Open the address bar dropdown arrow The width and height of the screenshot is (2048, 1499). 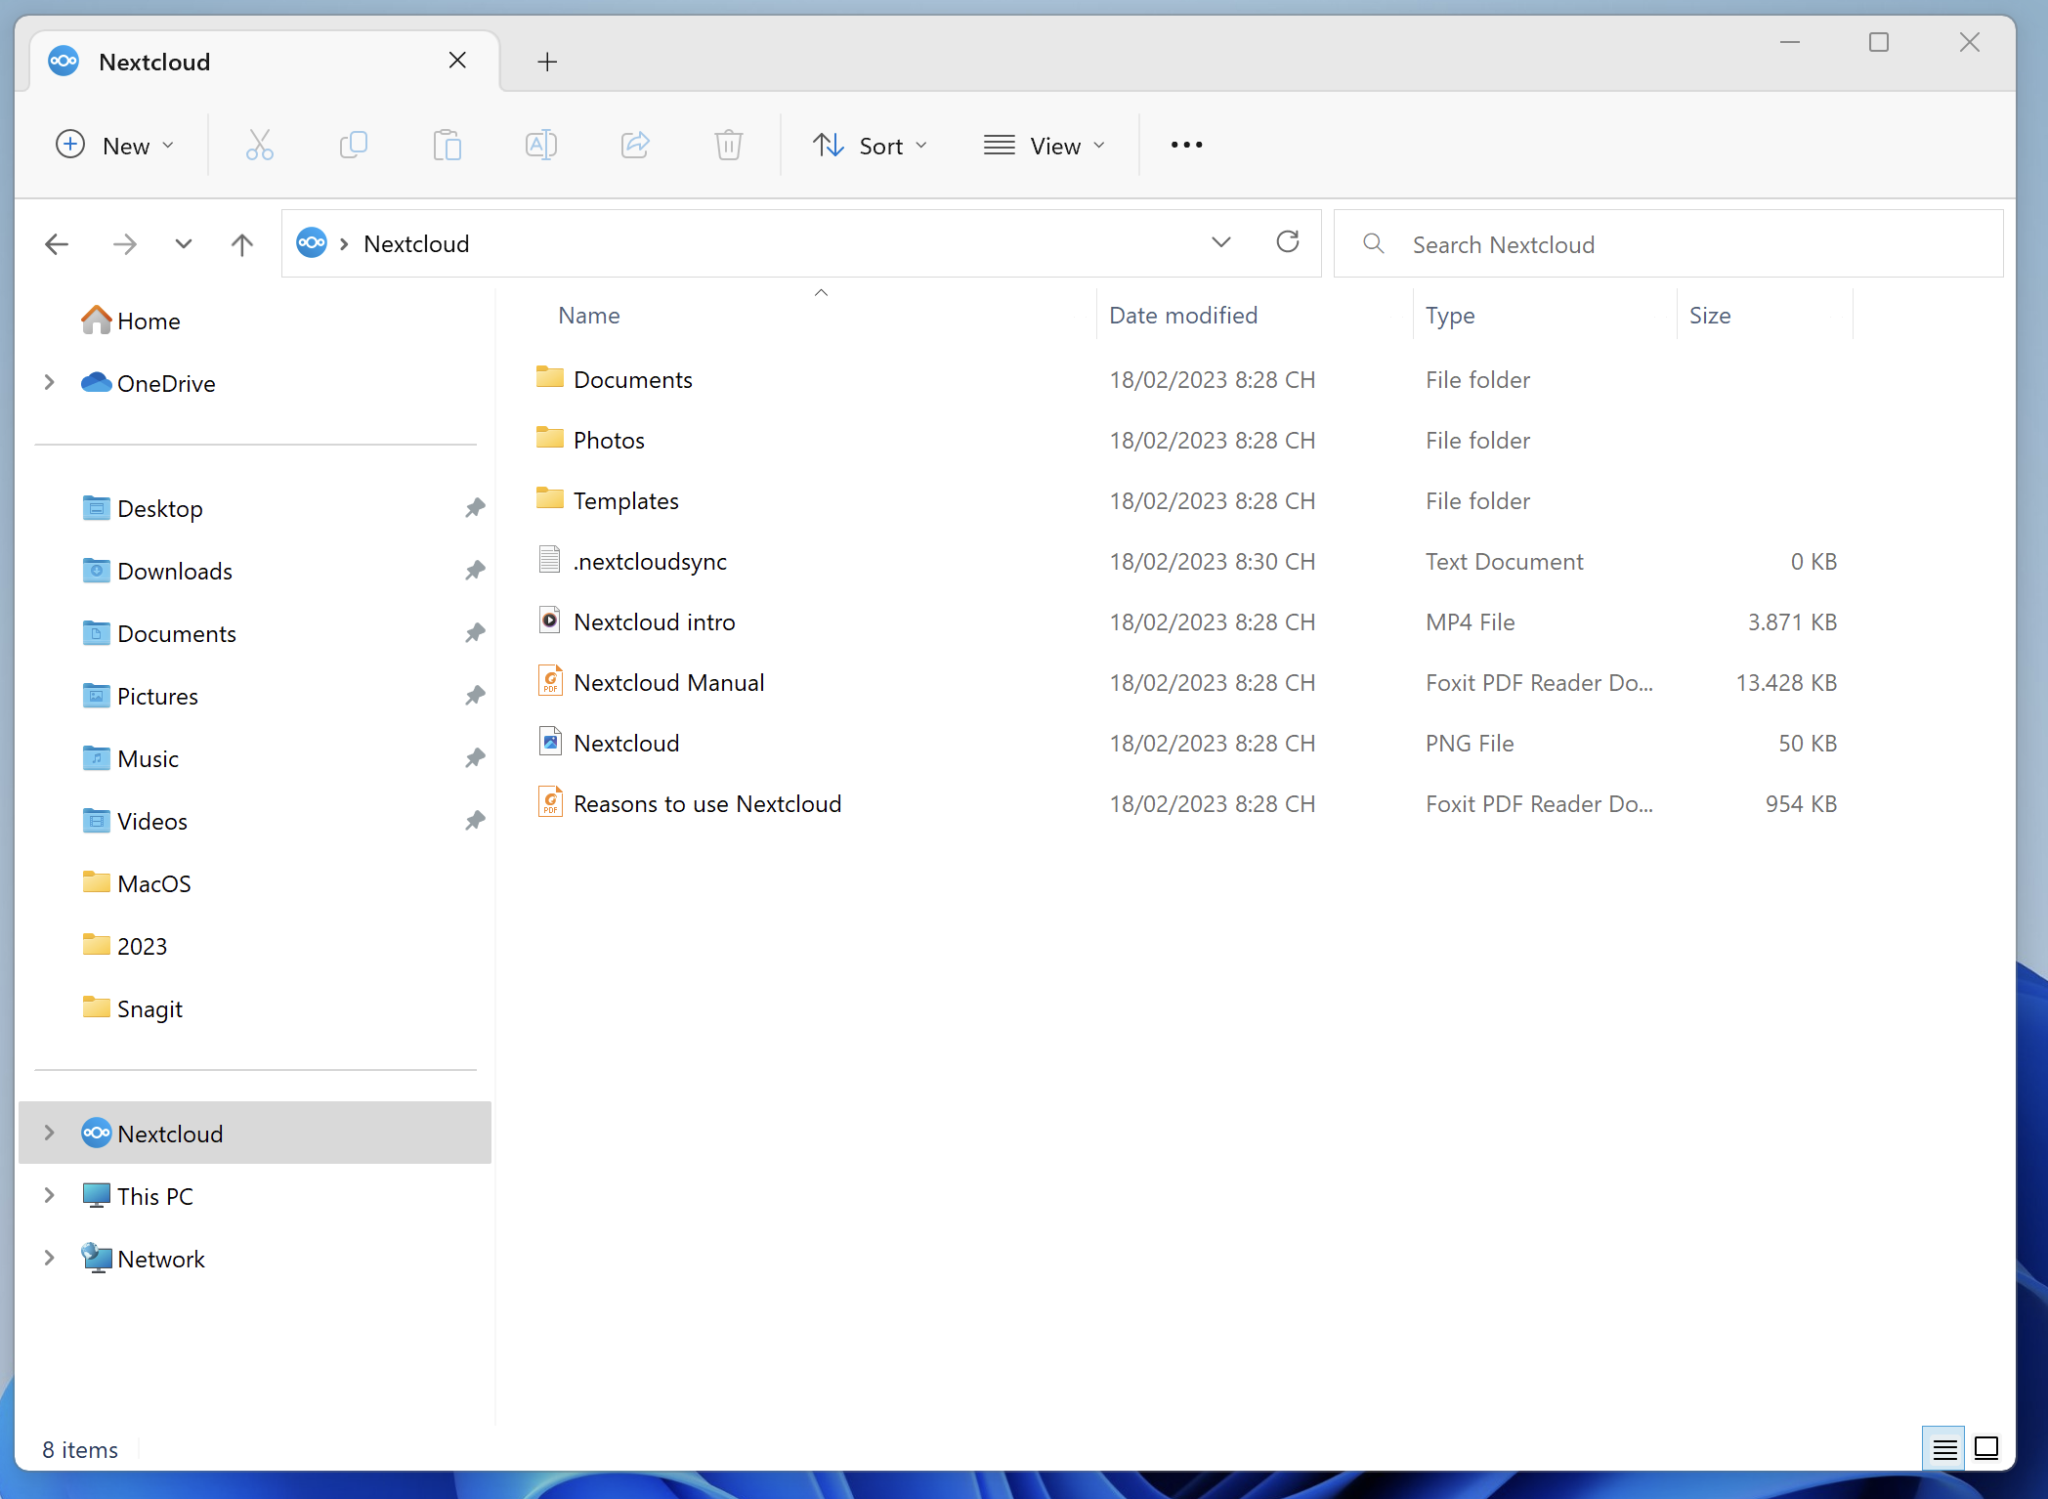pyautogui.click(x=1221, y=242)
